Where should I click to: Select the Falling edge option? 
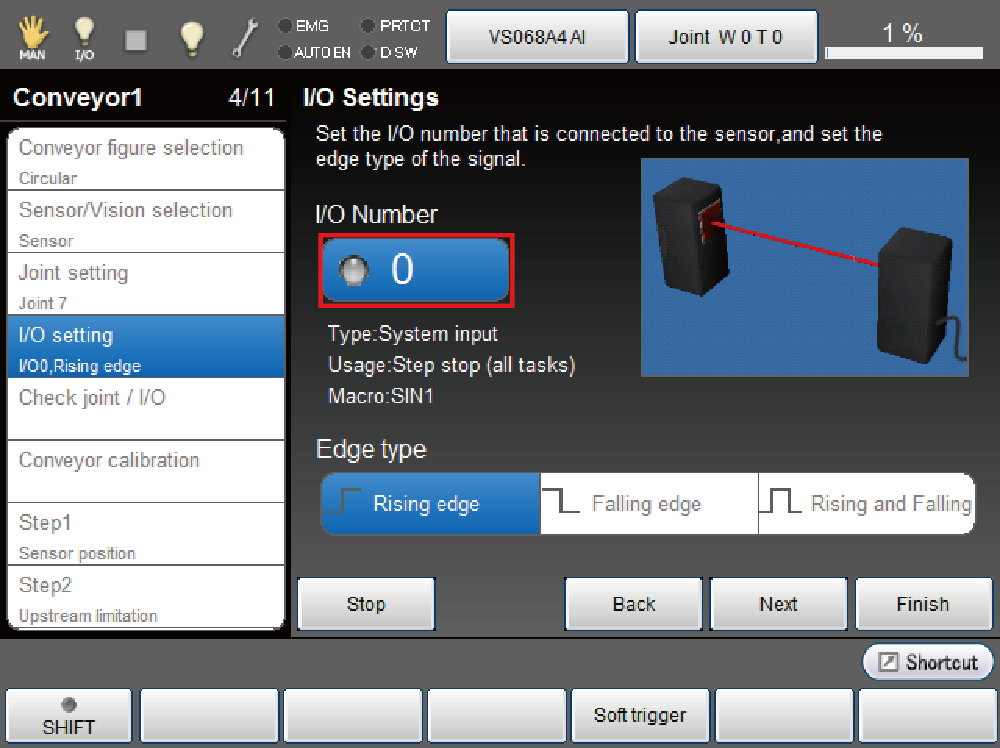(649, 504)
